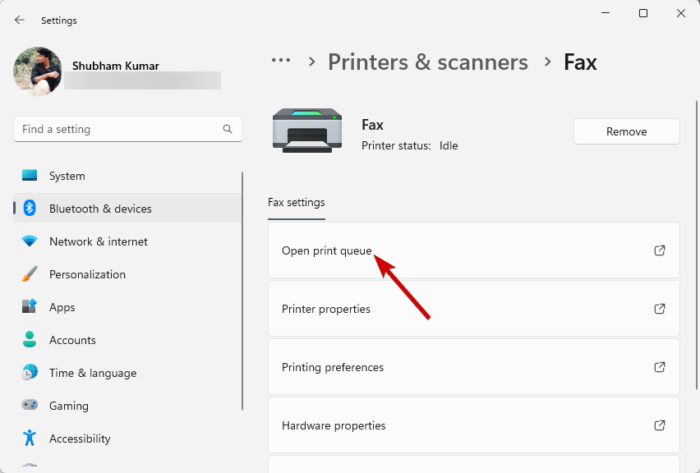Open Shubham Kumar's profile picture

pyautogui.click(x=38, y=71)
